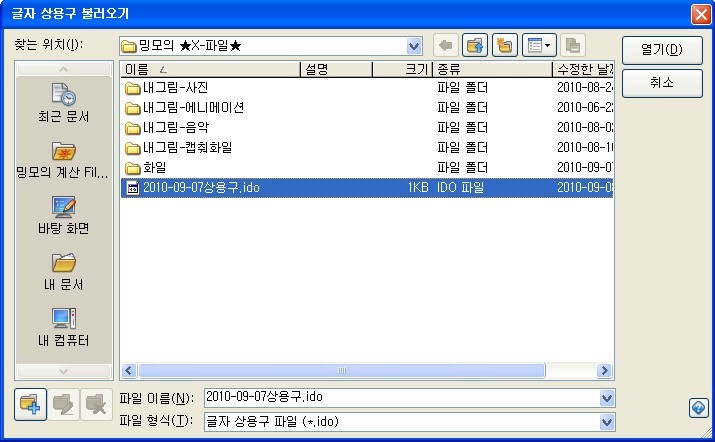Click the grayed delete-favorite icon
Viewport: 715px width, 442px height.
(96, 404)
